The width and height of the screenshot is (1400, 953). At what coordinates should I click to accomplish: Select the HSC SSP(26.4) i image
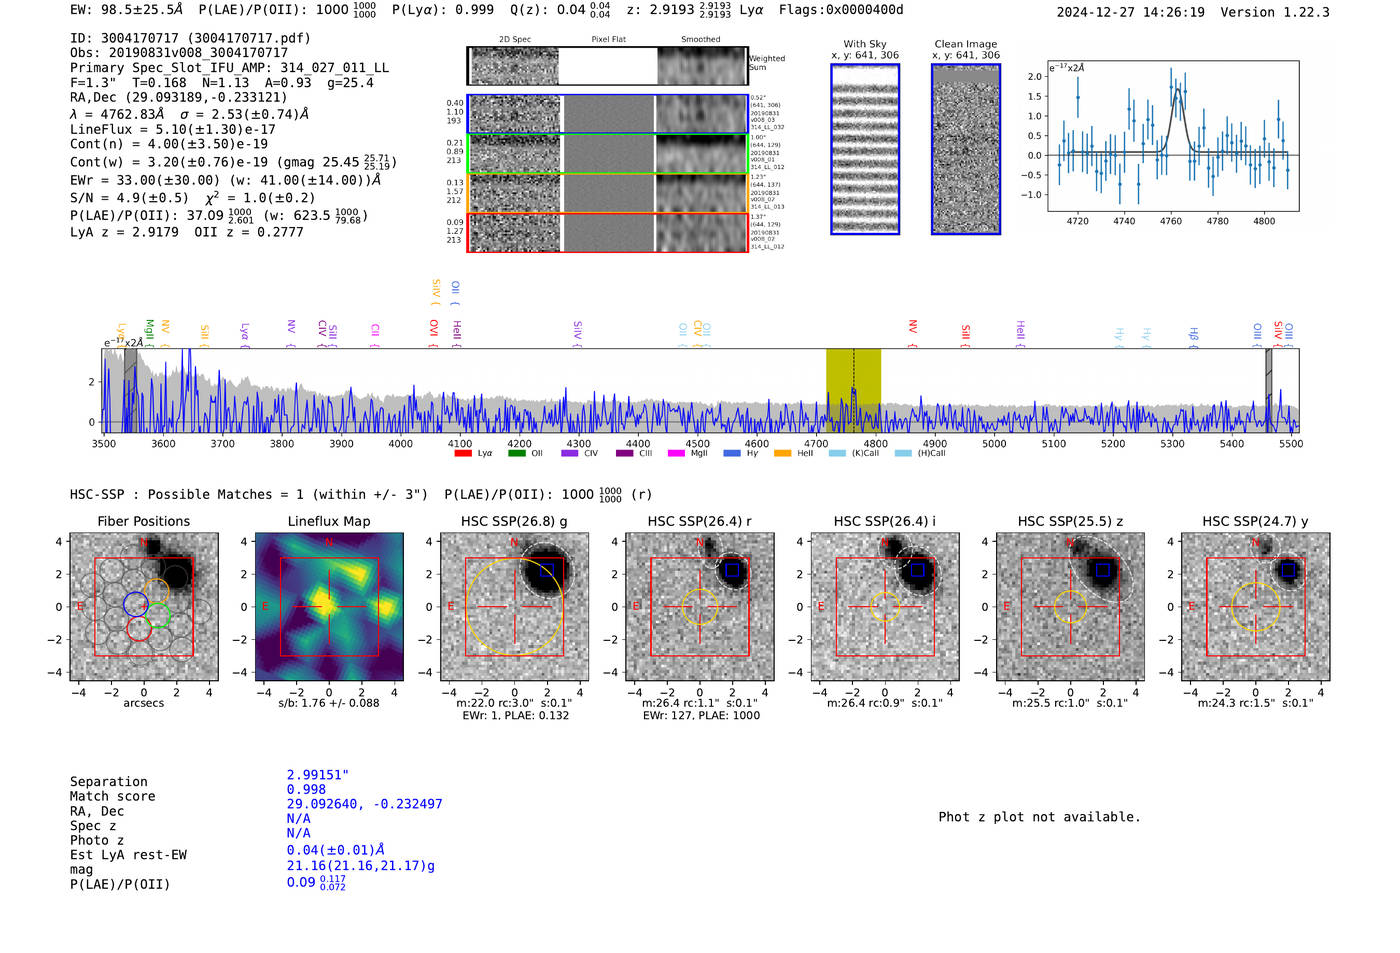pyautogui.click(x=885, y=606)
